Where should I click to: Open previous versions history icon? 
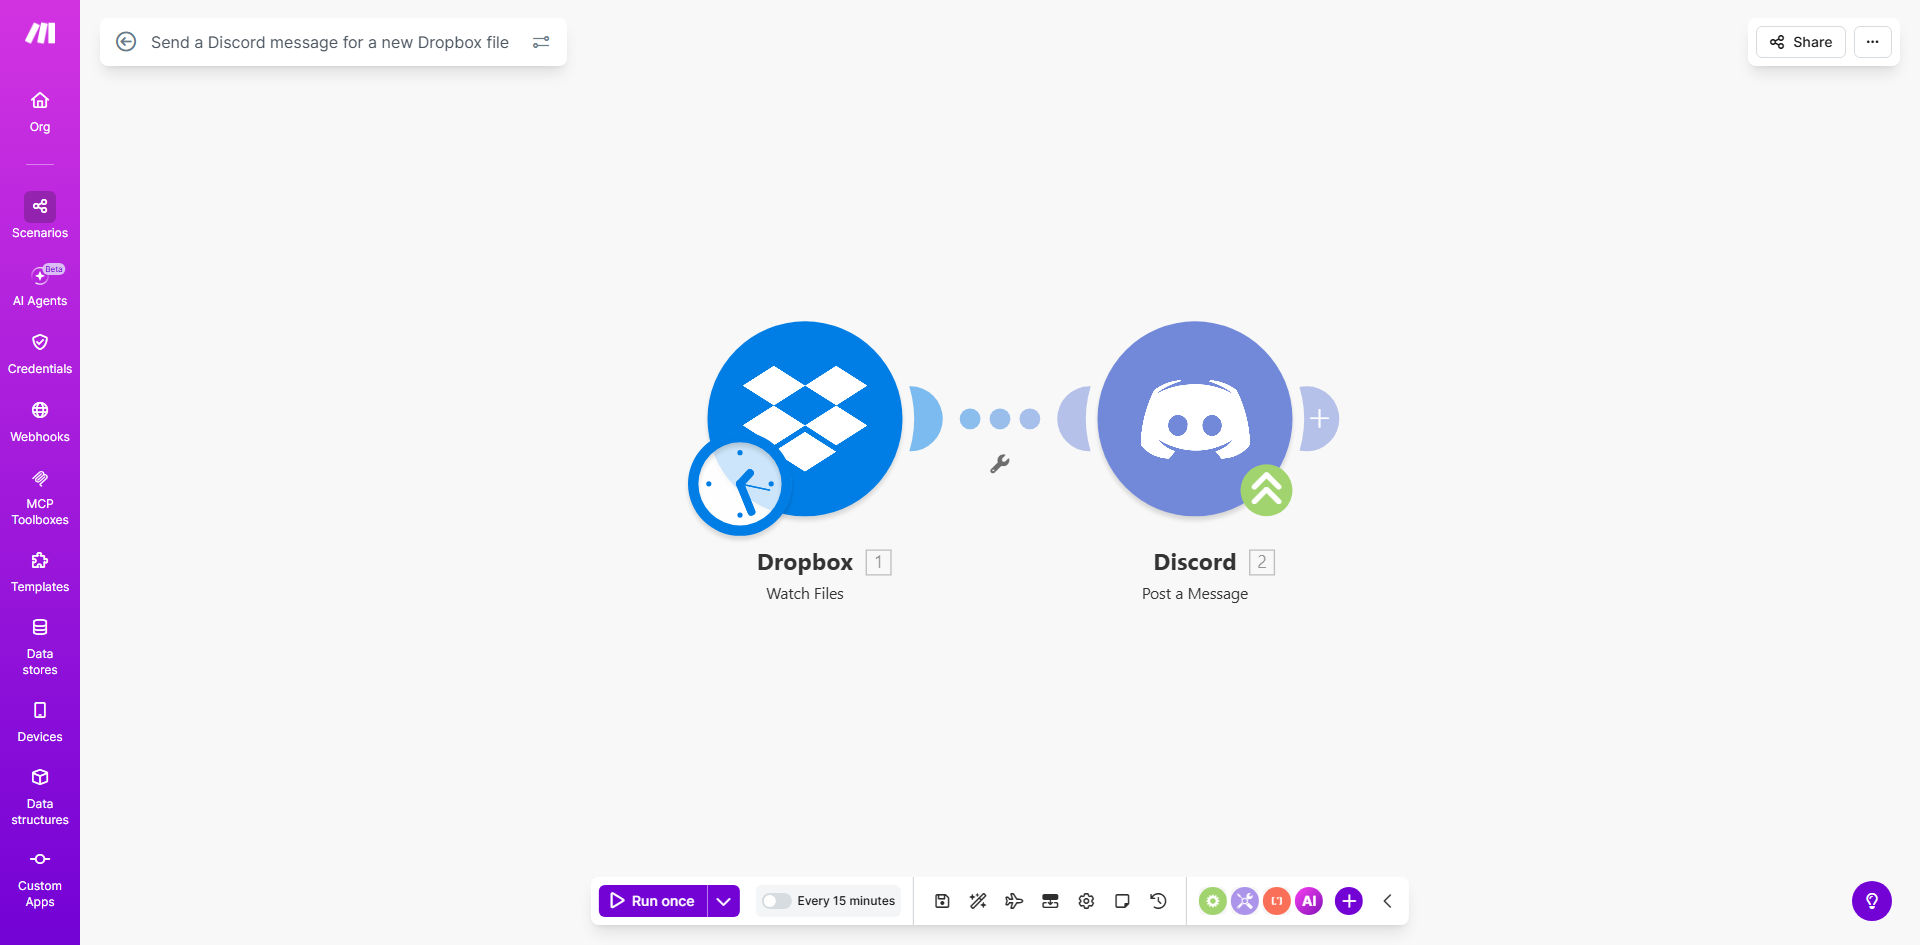[1158, 901]
